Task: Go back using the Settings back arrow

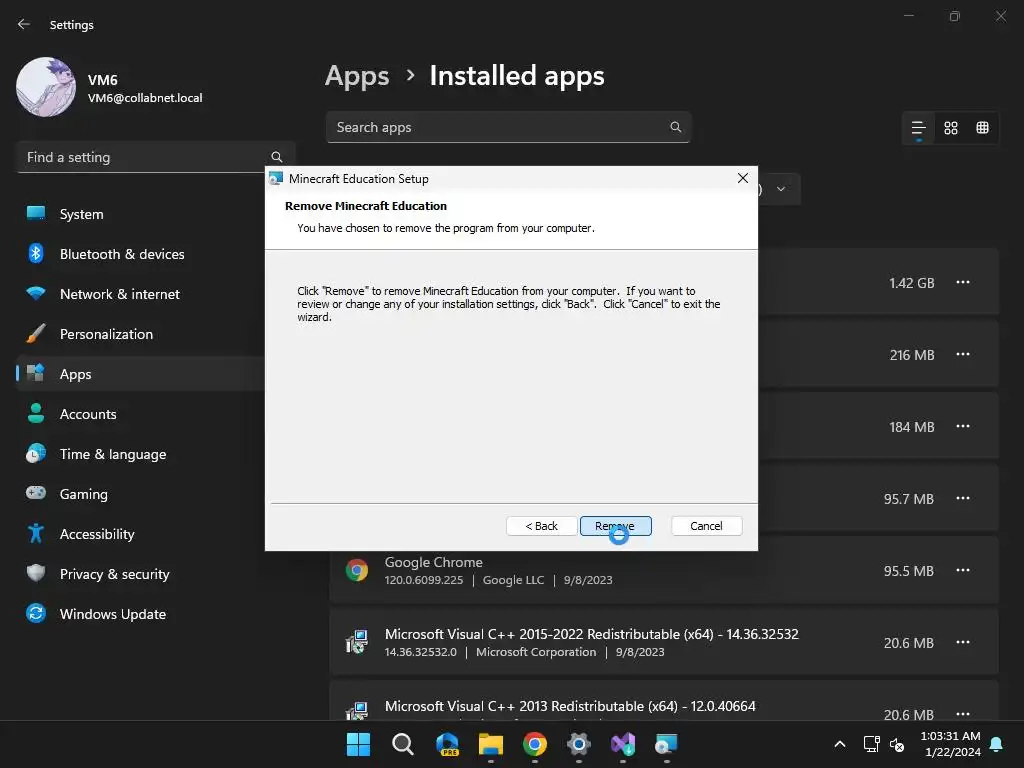Action: point(24,24)
